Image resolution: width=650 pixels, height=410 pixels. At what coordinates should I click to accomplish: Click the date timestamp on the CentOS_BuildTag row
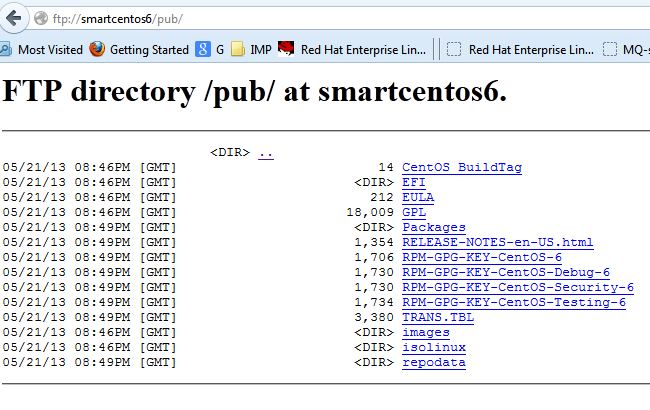coord(90,167)
